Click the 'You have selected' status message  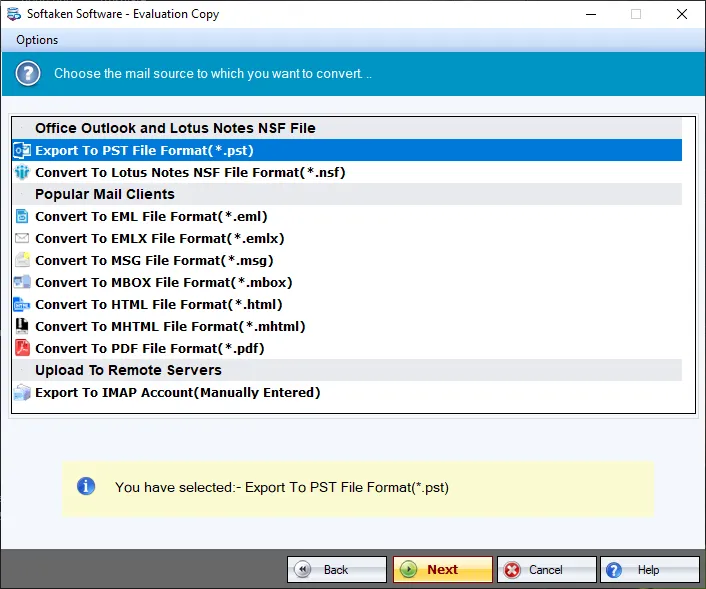[x=282, y=487]
